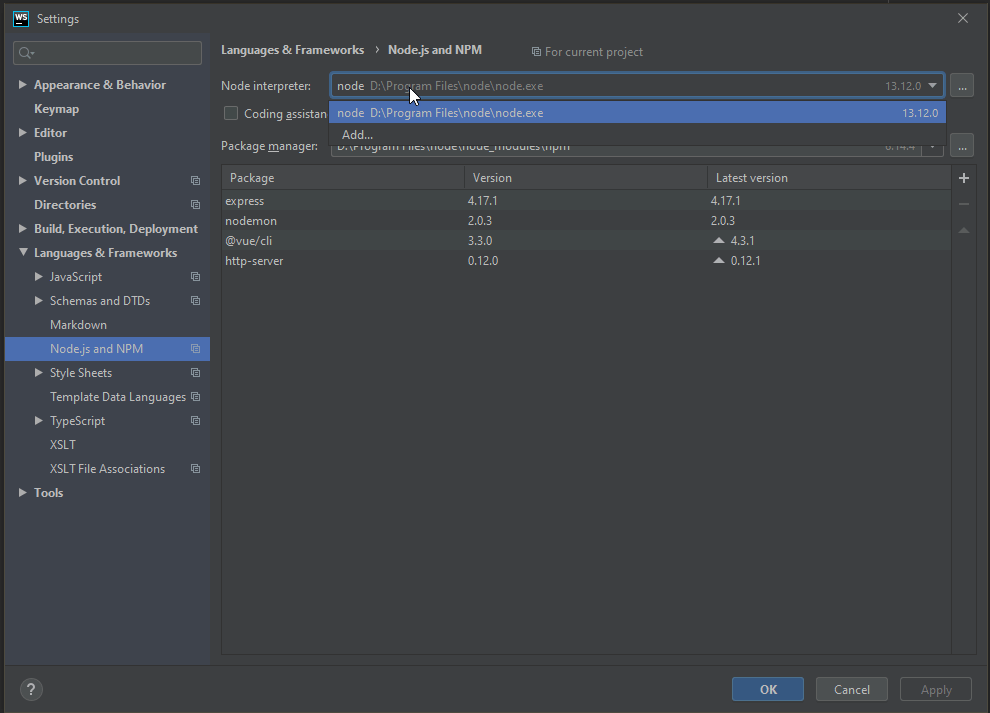Click the upgrade package up-arrow icon
The height and width of the screenshot is (713, 990).
coord(963,231)
